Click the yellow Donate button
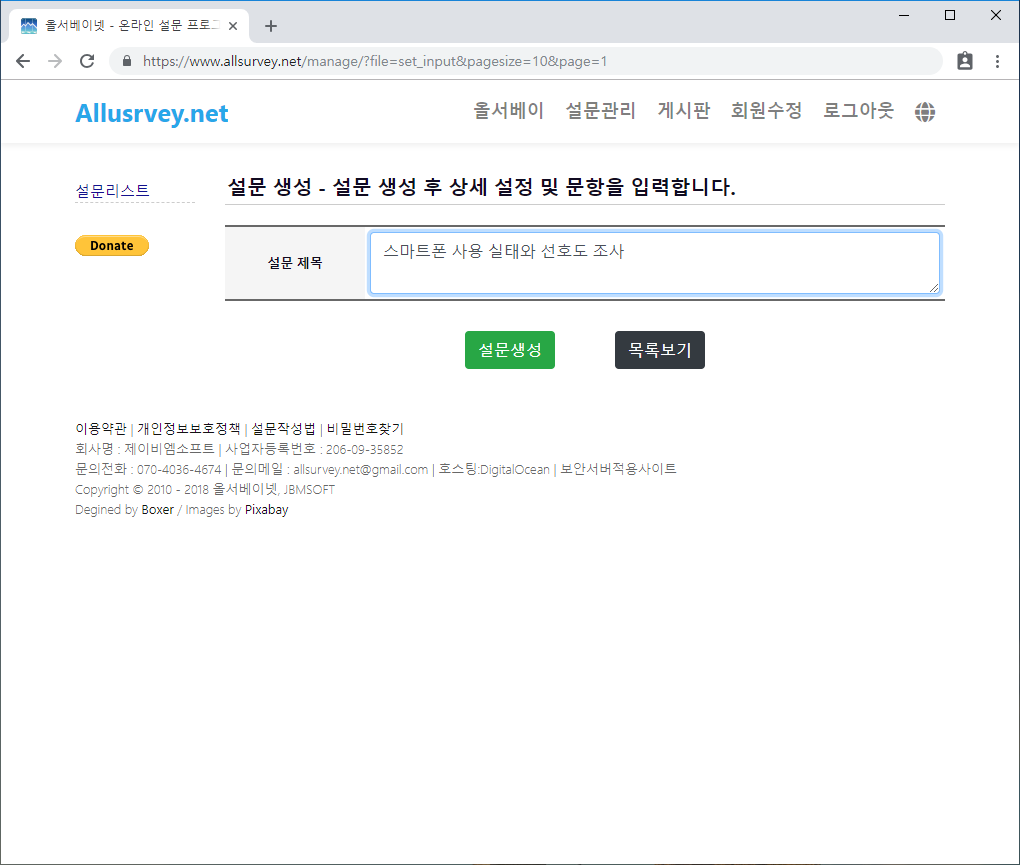The image size is (1020, 865). pos(112,246)
